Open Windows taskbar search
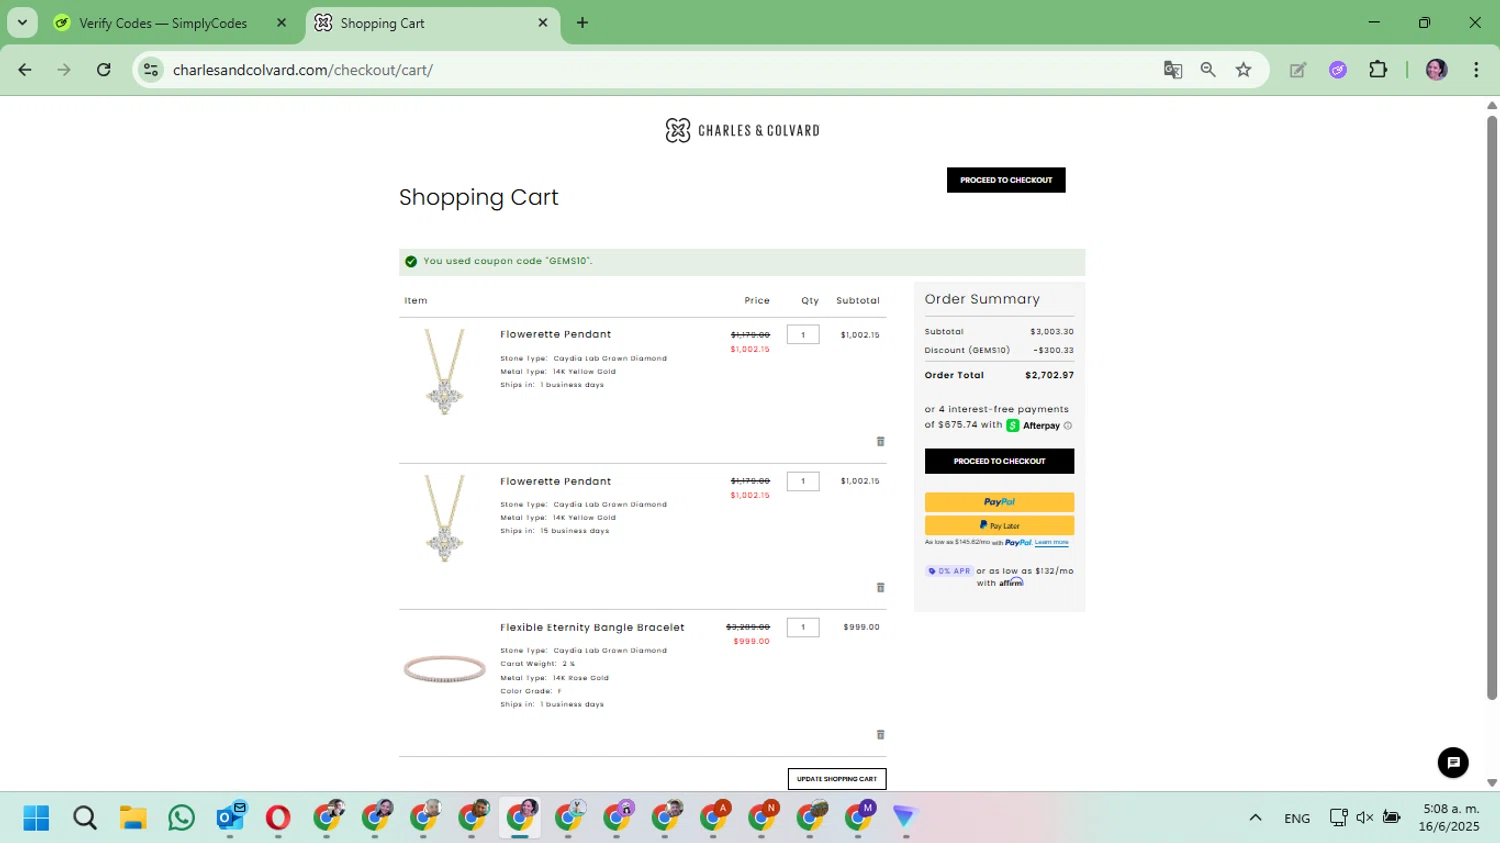The width and height of the screenshot is (1500, 843). pos(85,818)
